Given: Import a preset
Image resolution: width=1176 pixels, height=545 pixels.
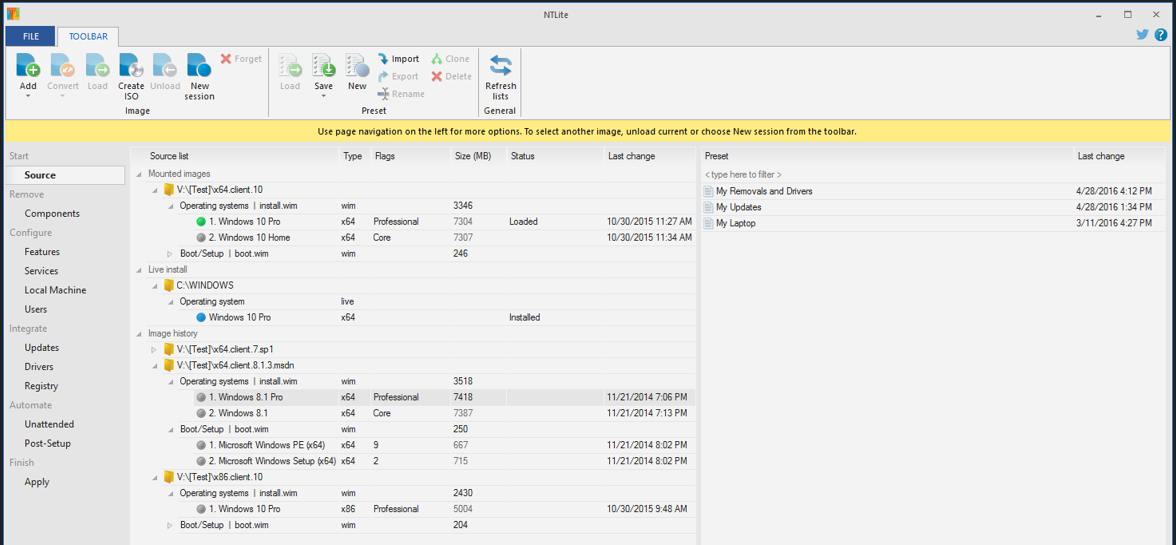Looking at the screenshot, I should coord(398,58).
